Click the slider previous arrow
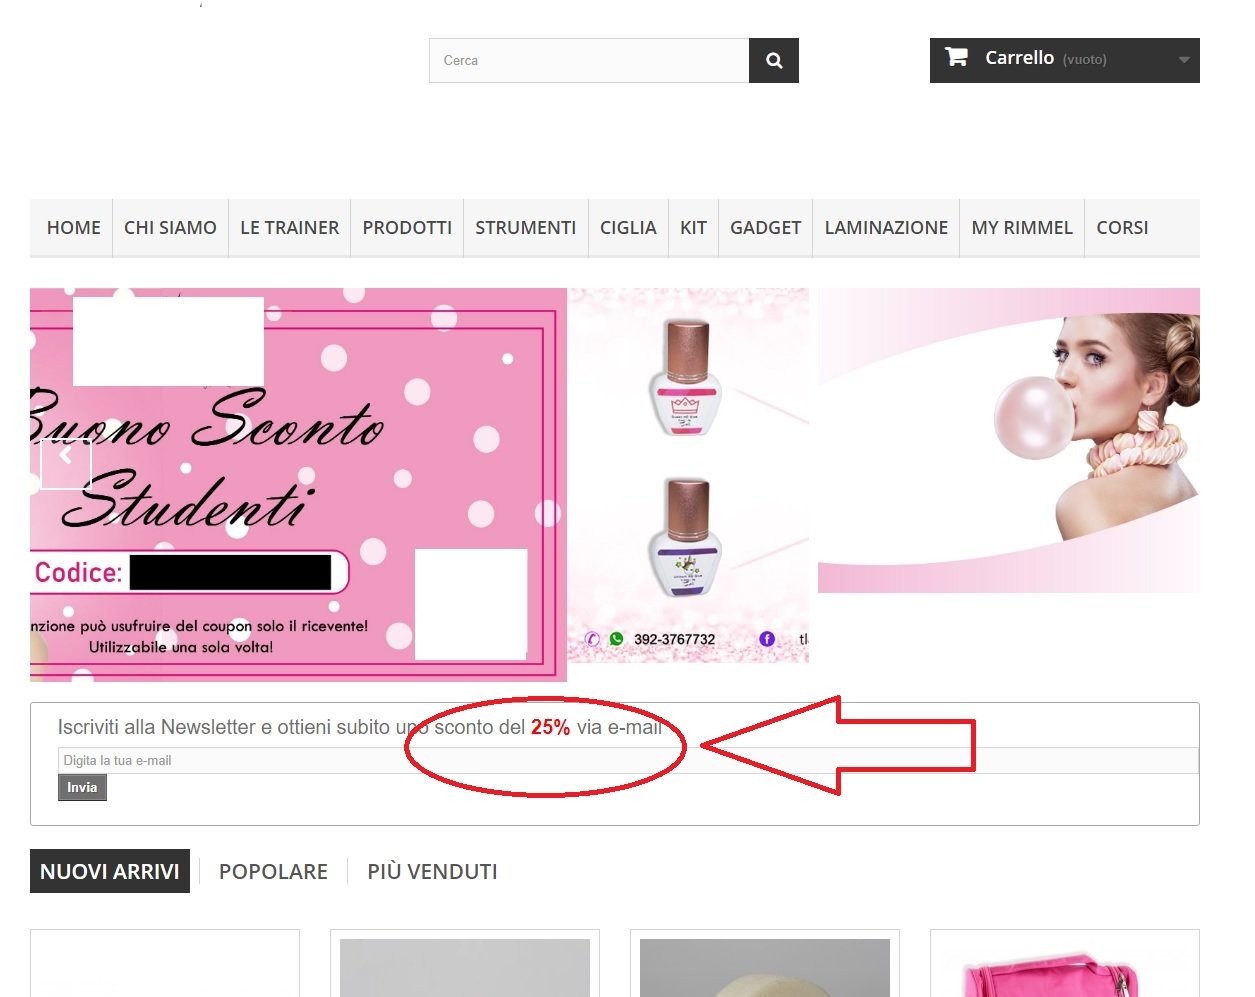The width and height of the screenshot is (1255, 997). coord(66,464)
